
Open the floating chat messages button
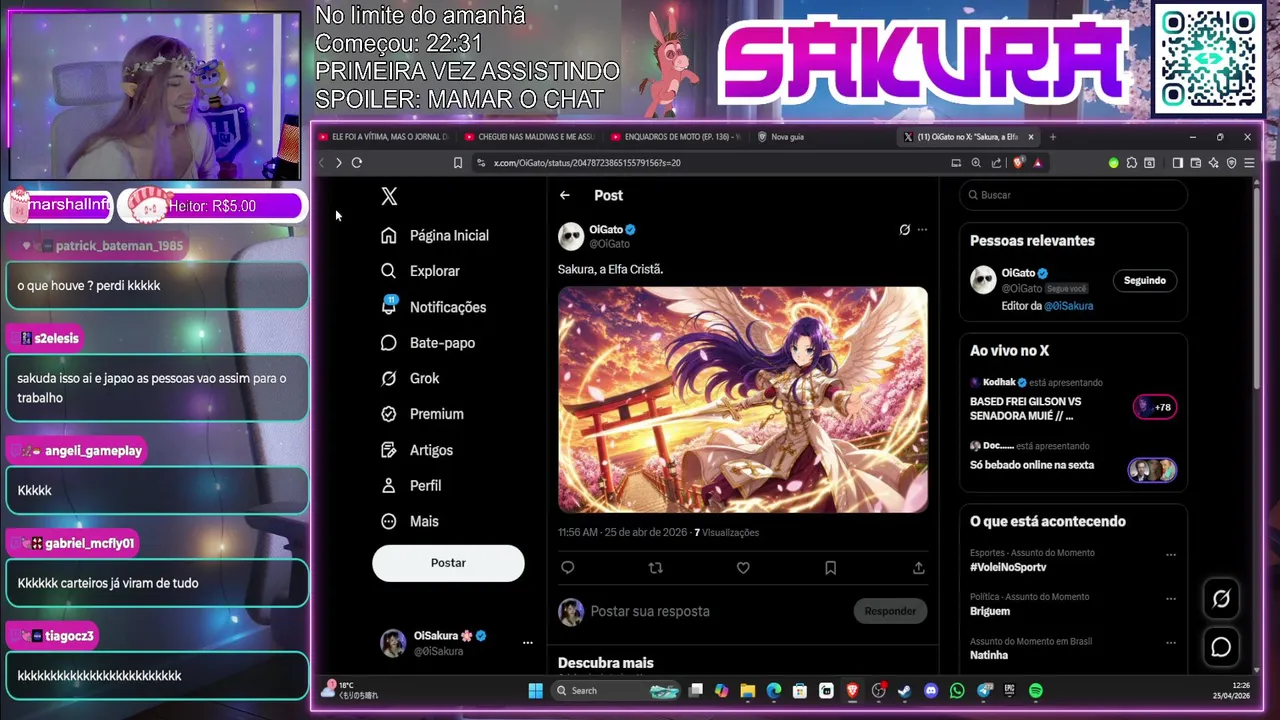coord(1221,647)
